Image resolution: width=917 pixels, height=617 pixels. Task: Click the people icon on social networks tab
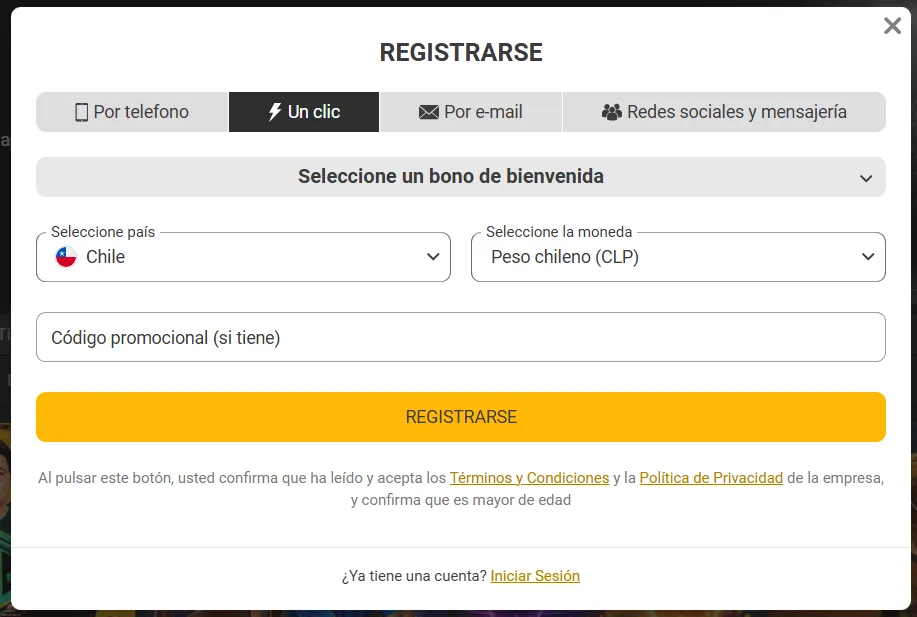coord(611,111)
